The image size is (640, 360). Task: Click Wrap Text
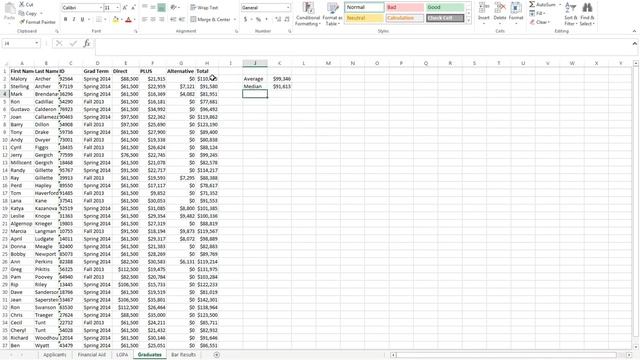coord(204,7)
